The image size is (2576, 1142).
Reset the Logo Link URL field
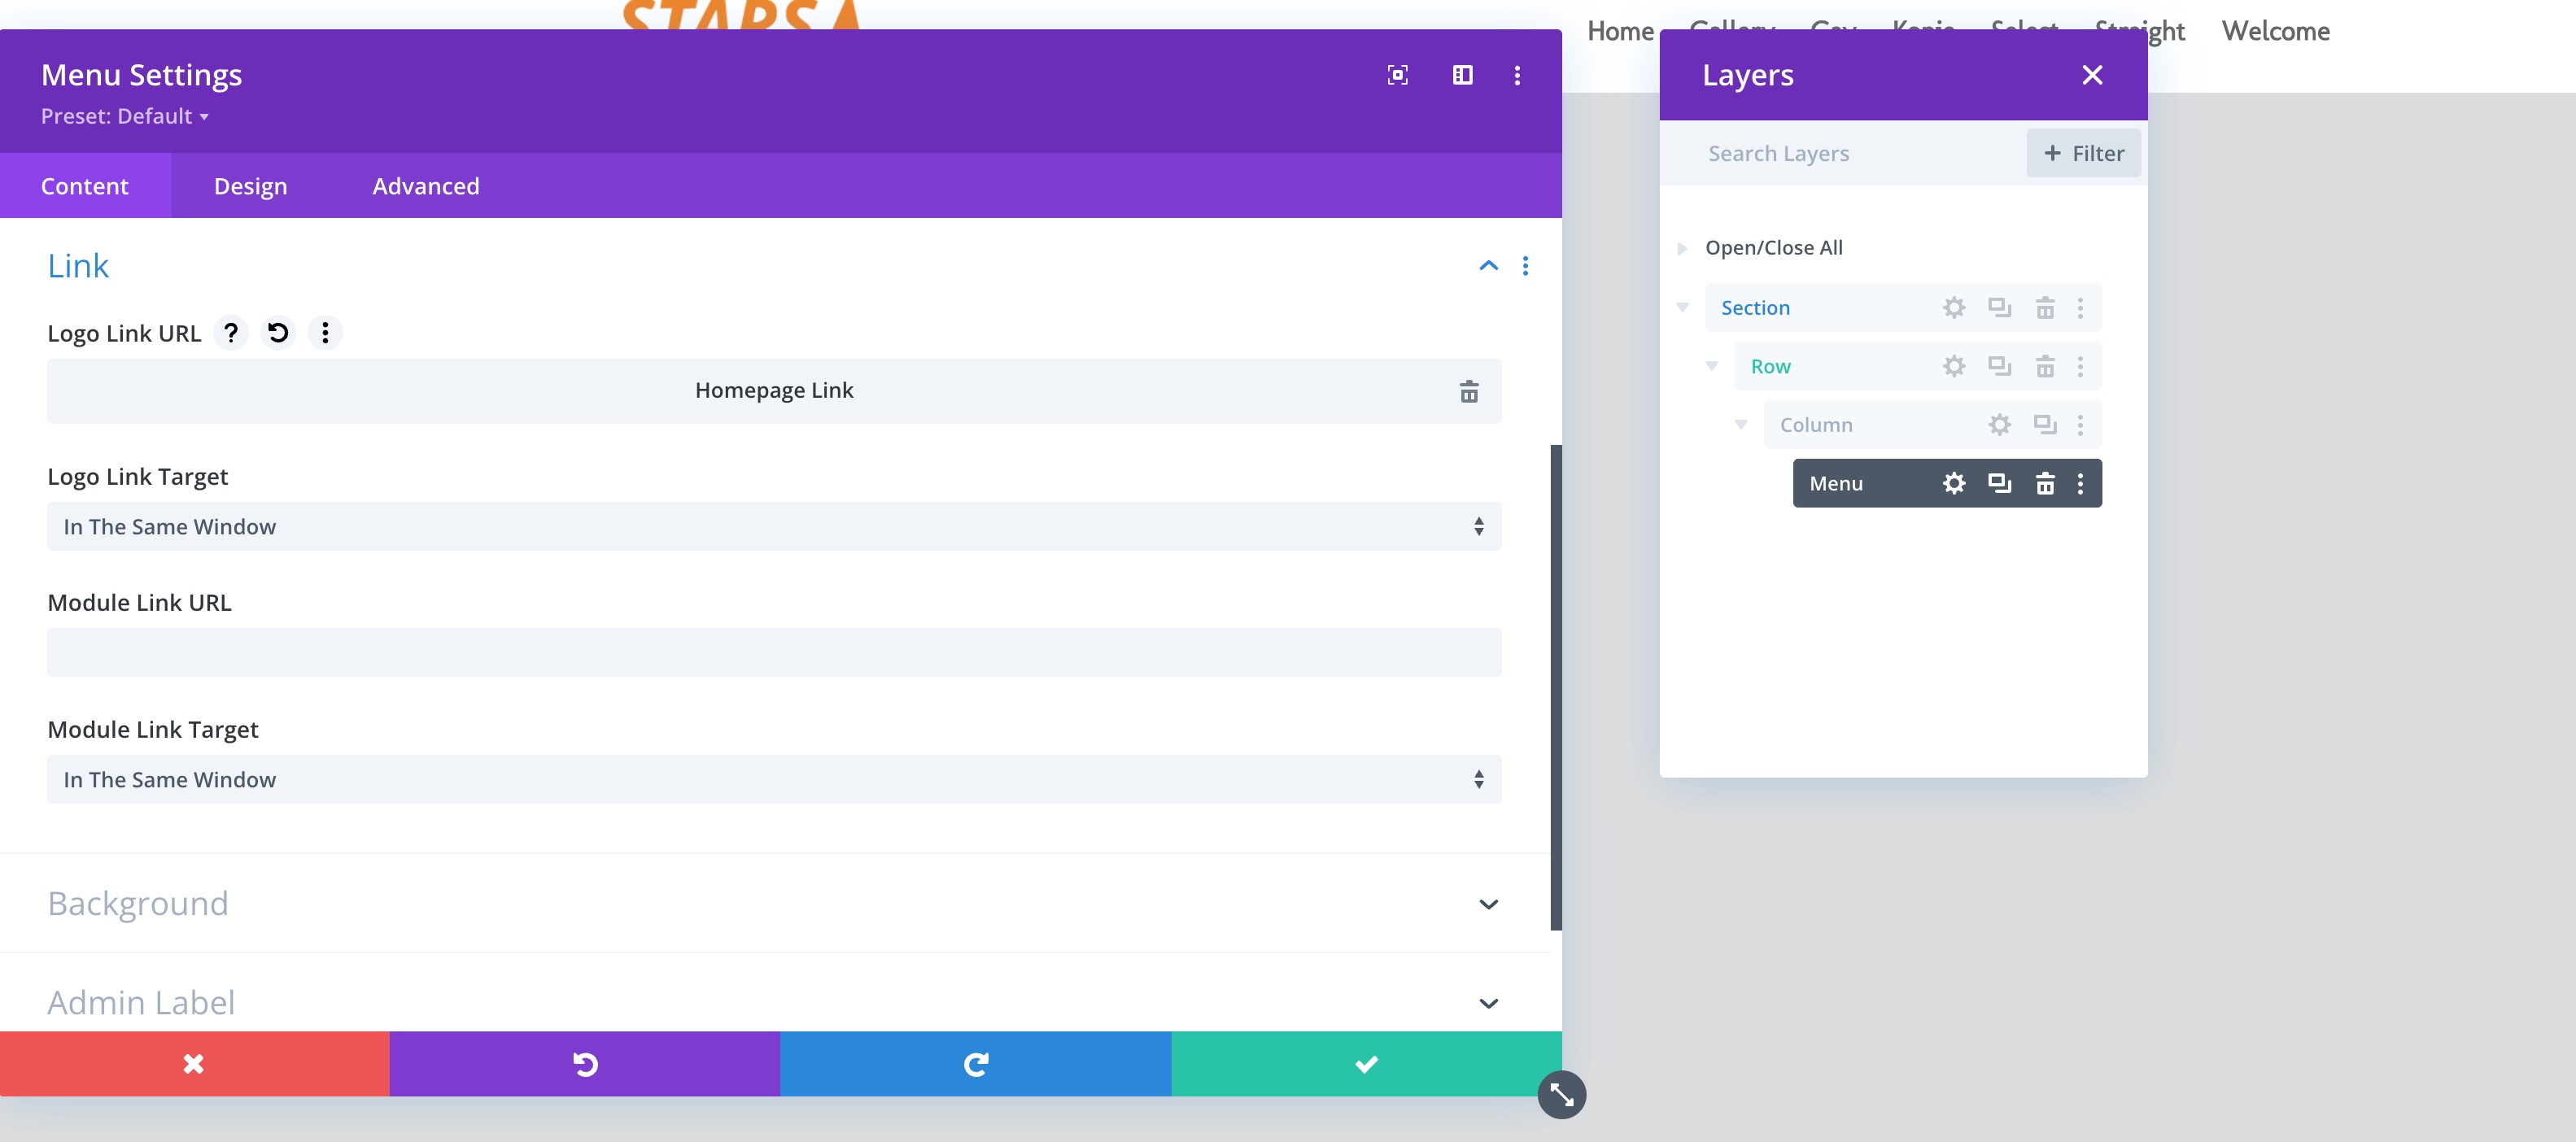278,332
